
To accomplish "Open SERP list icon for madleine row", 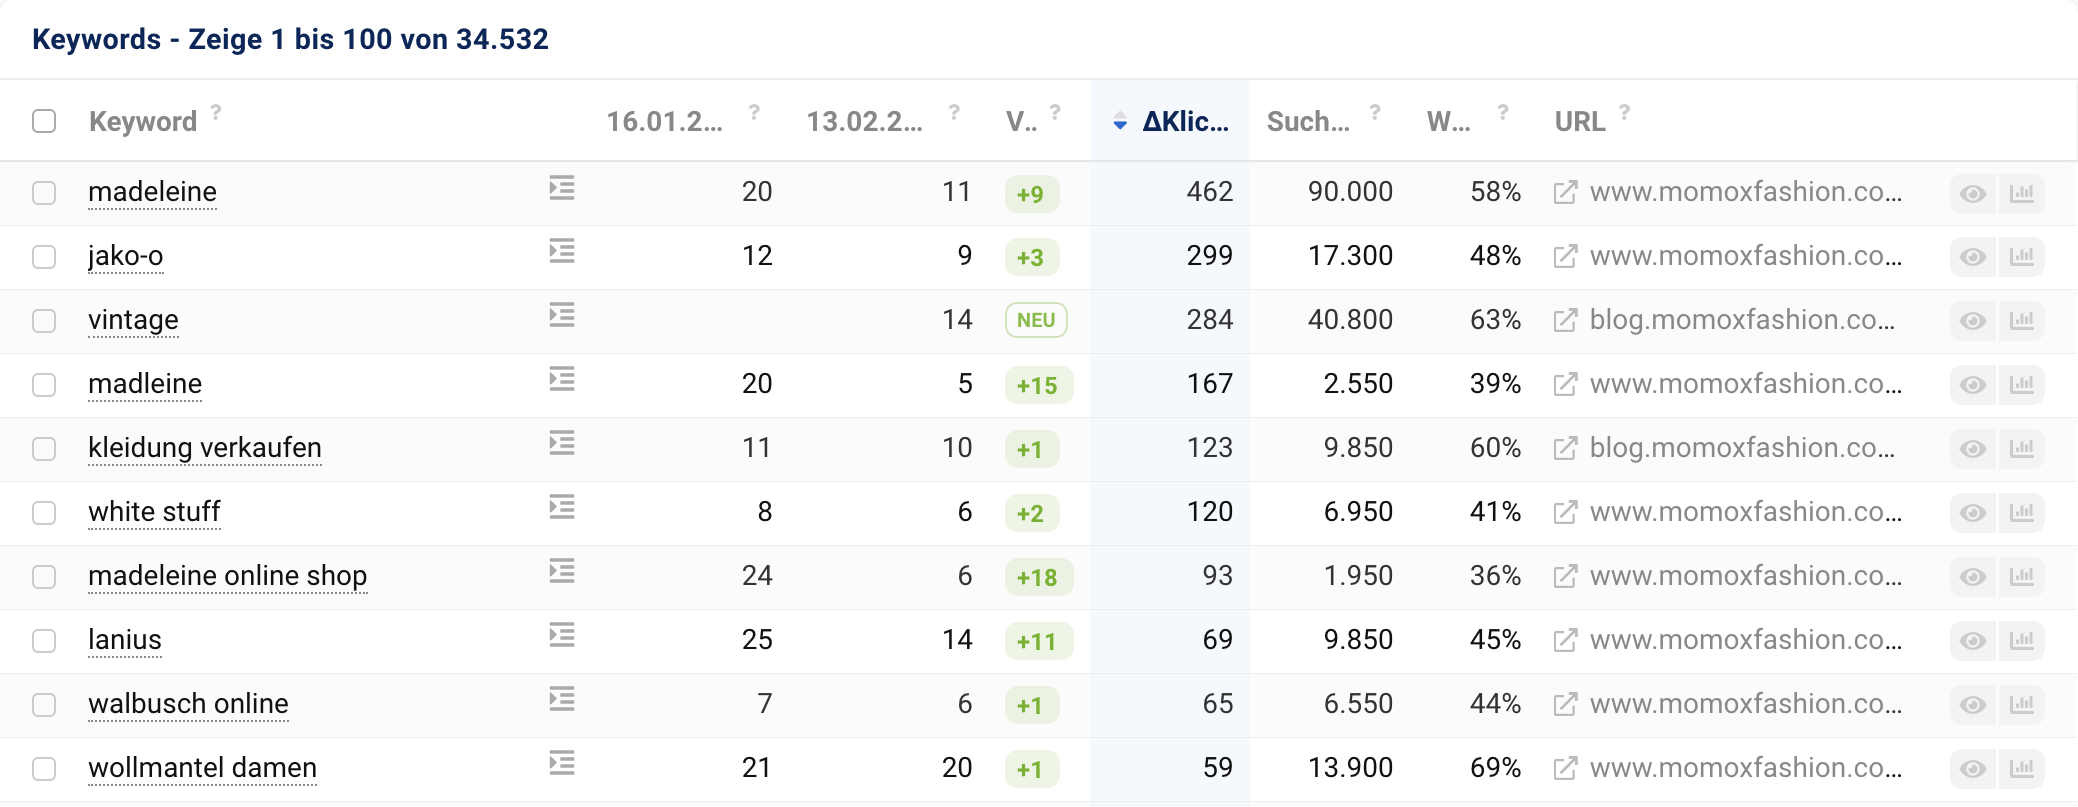I will point(562,379).
